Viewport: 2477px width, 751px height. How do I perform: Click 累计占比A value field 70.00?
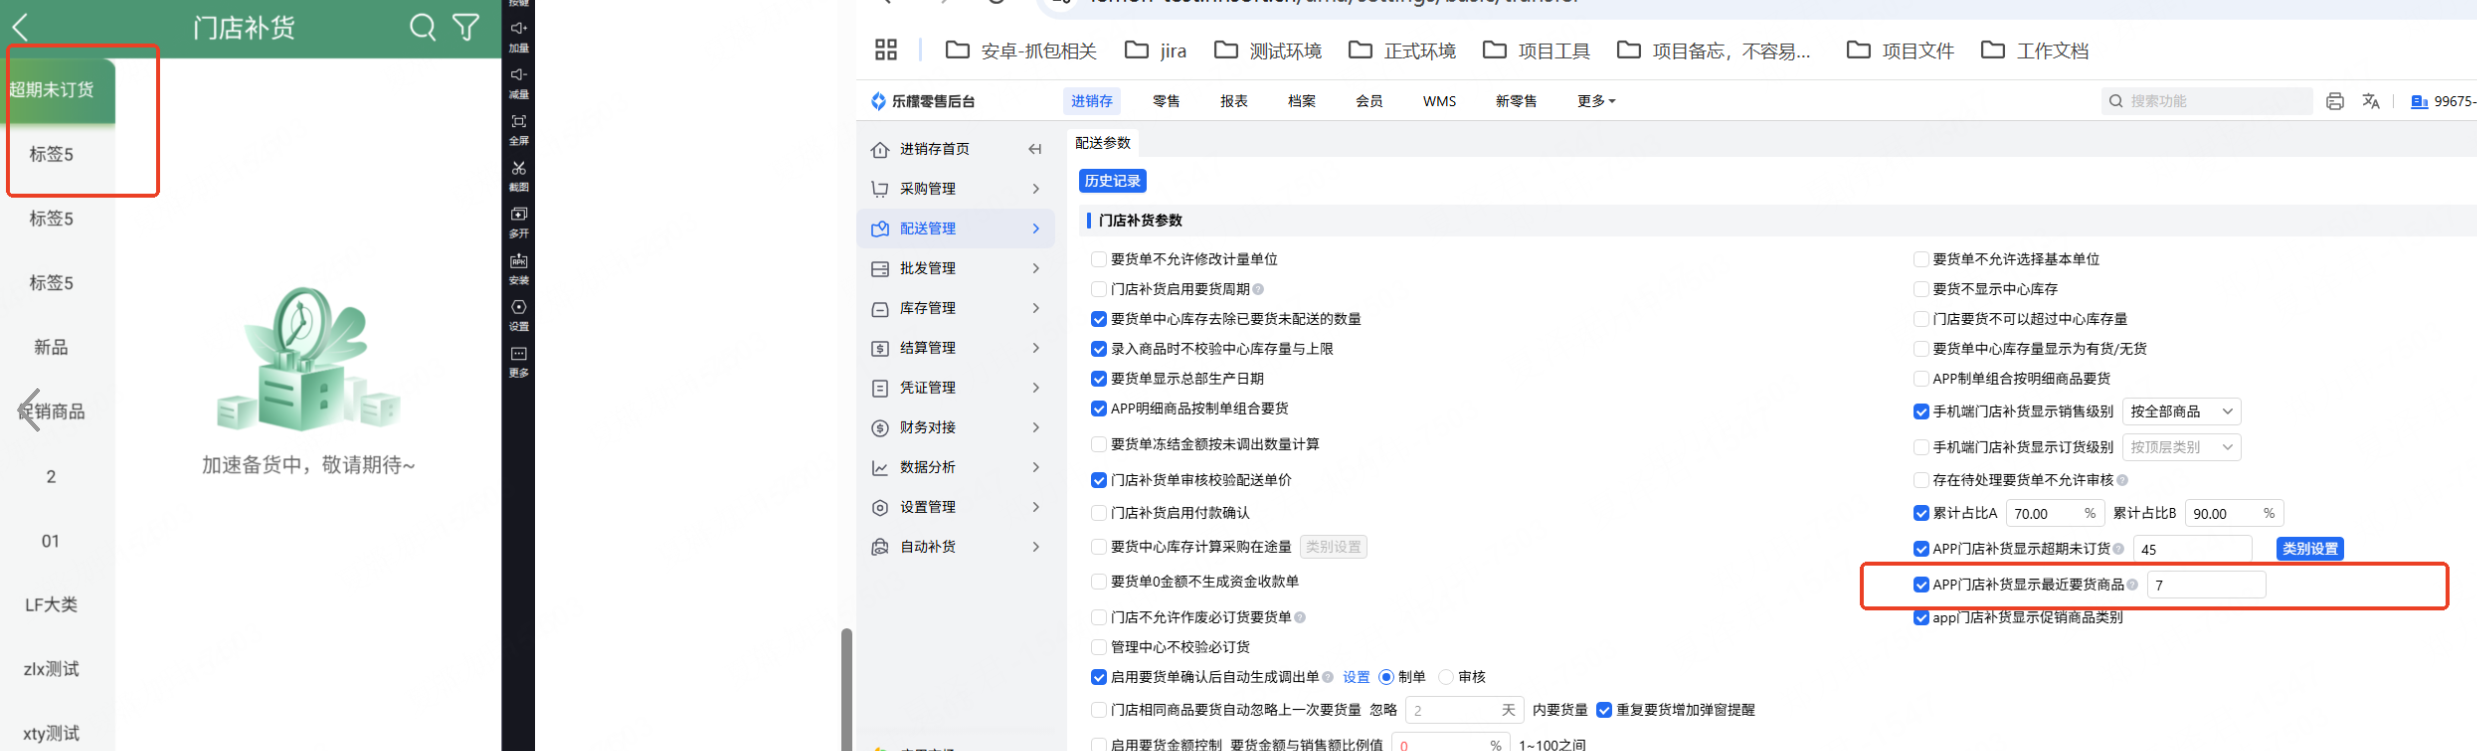point(2055,513)
